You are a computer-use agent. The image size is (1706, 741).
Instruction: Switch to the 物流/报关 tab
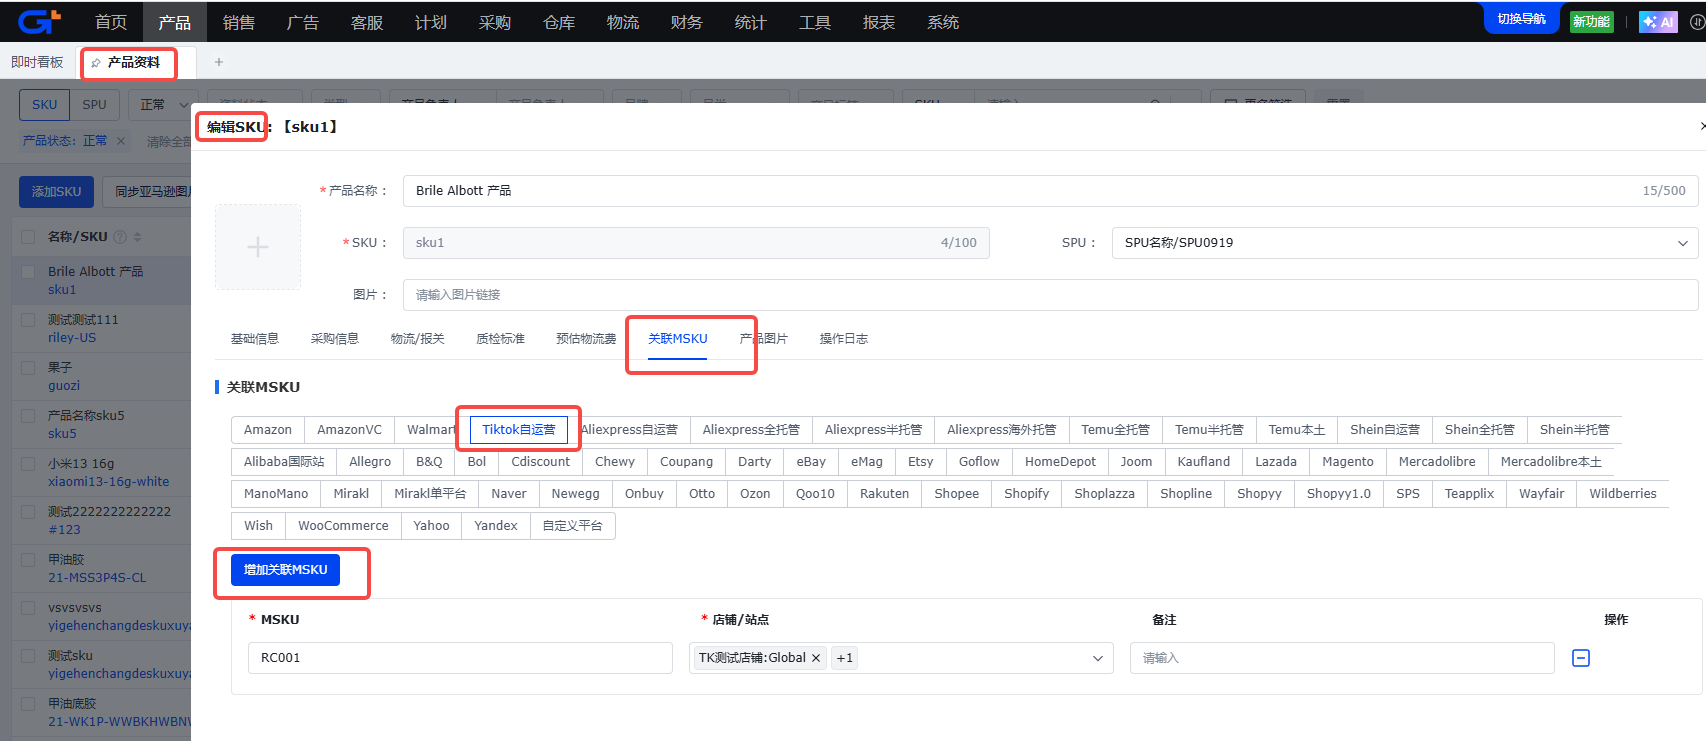[x=418, y=339]
